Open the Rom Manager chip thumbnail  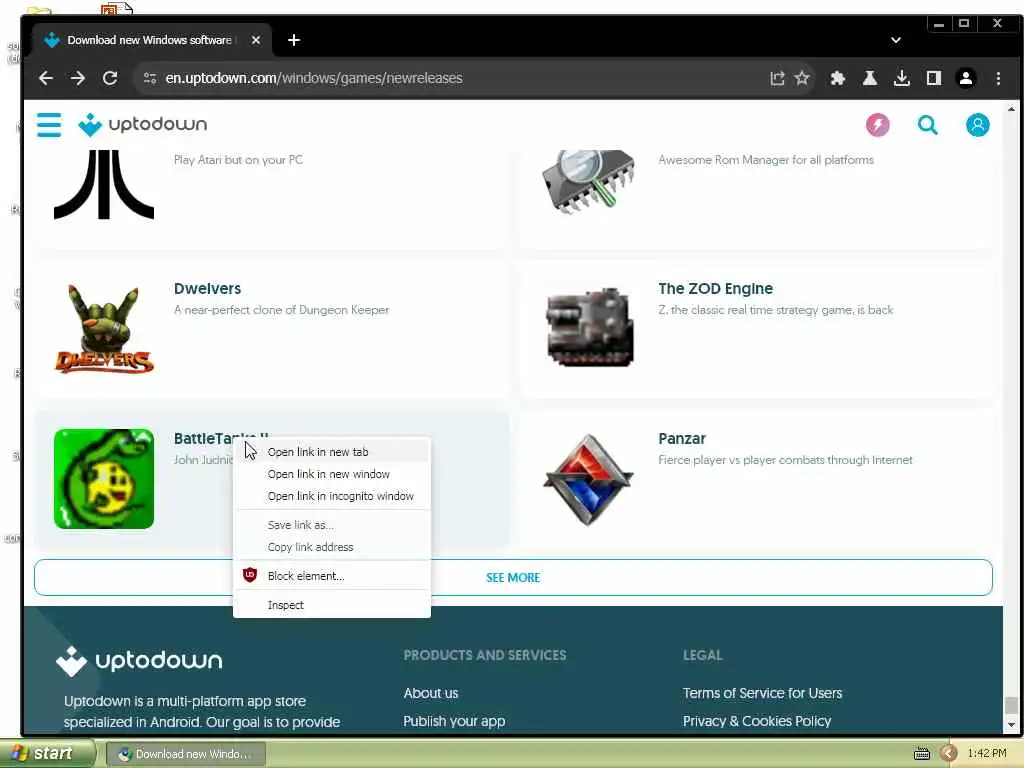pos(588,182)
